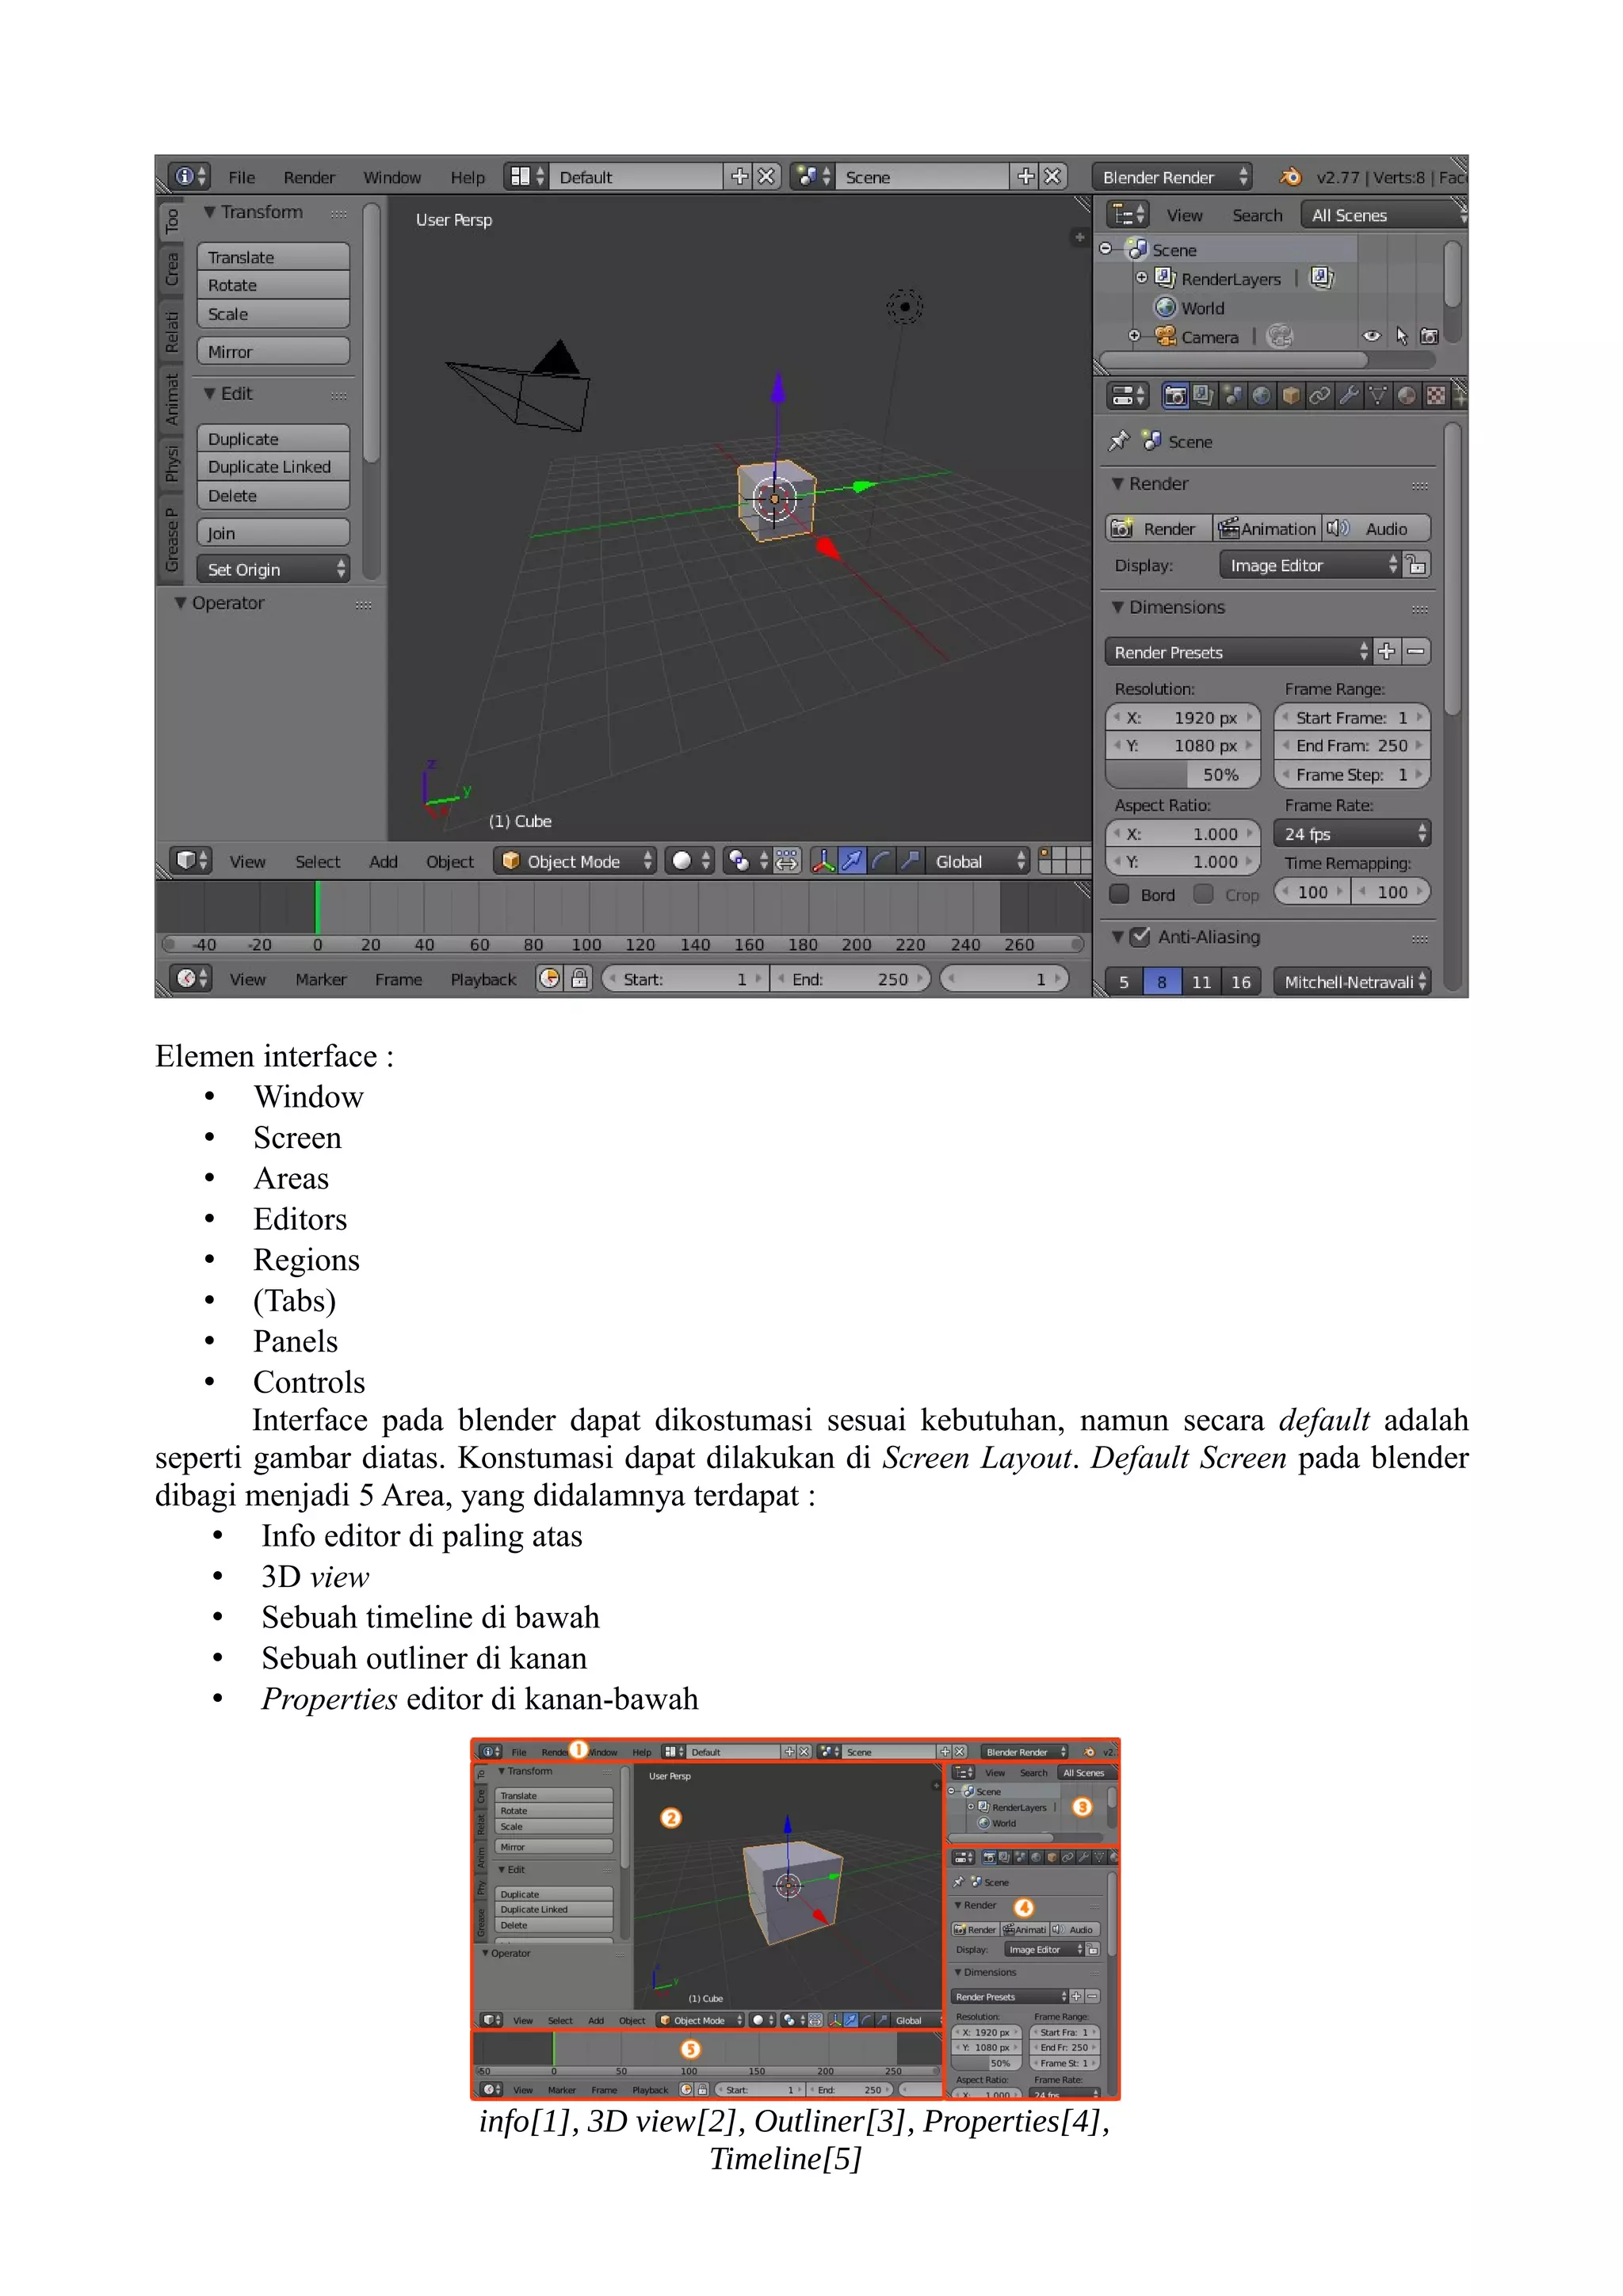1623x2296 pixels.
Task: Select the Object Data properties tab triangle icon
Action: (1378, 395)
